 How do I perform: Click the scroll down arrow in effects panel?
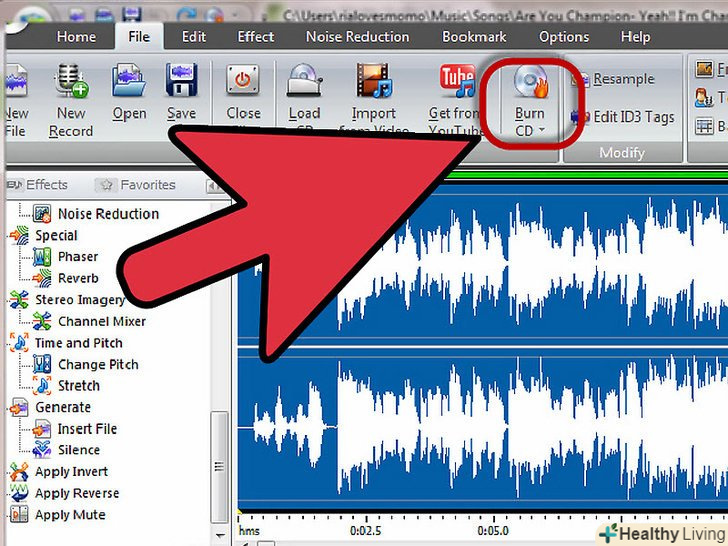pyautogui.click(x=219, y=535)
